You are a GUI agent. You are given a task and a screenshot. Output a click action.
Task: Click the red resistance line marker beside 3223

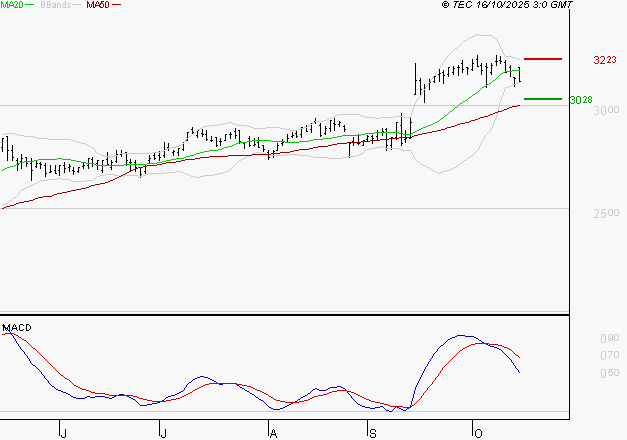tap(543, 59)
